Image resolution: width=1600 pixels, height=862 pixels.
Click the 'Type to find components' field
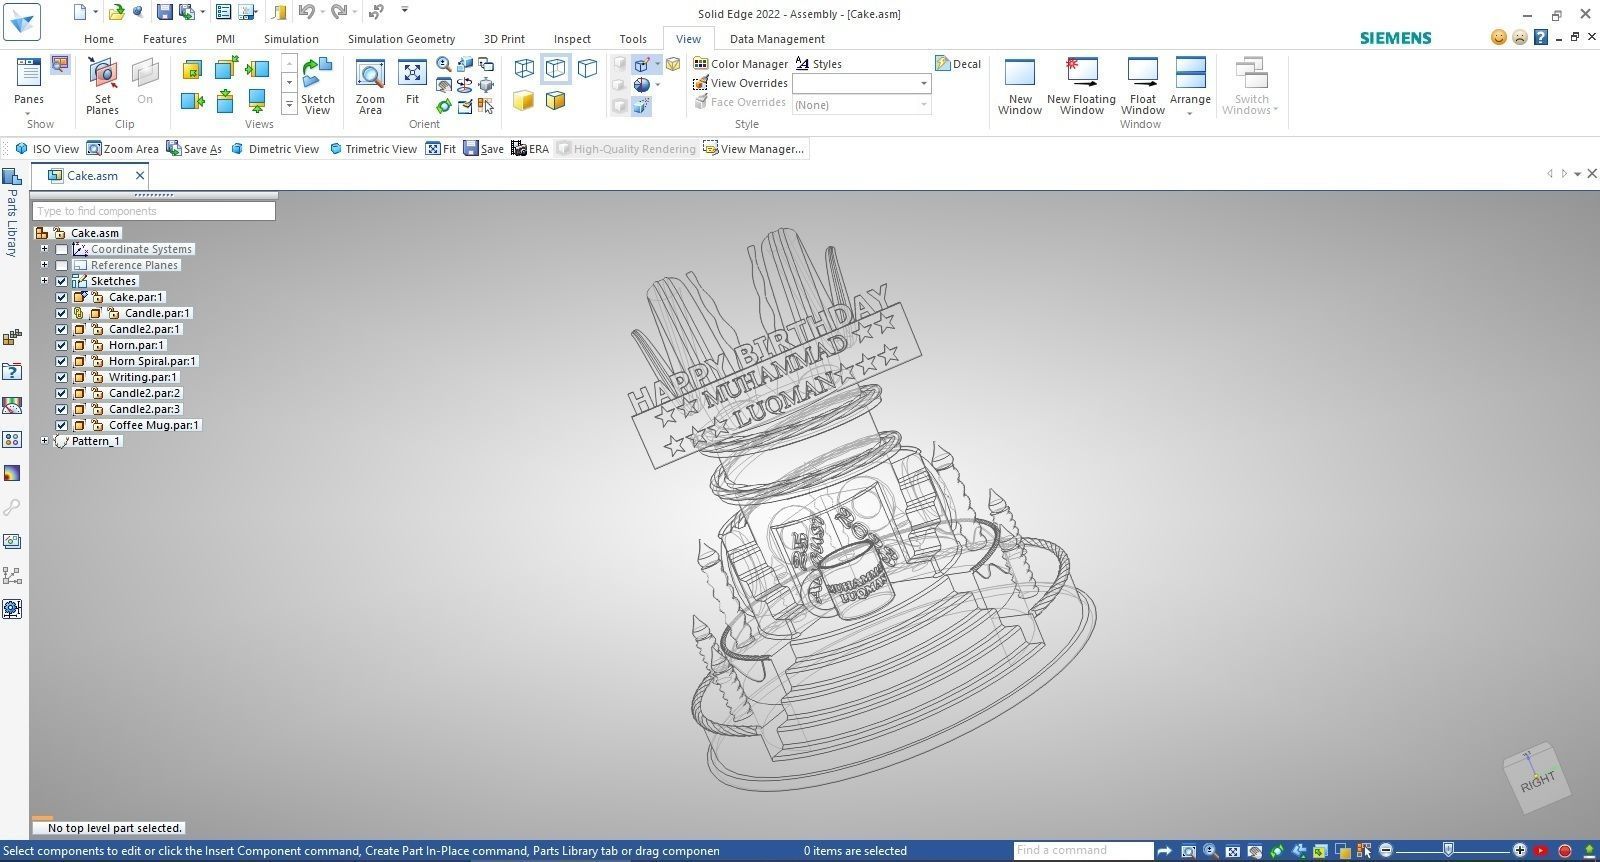(154, 211)
